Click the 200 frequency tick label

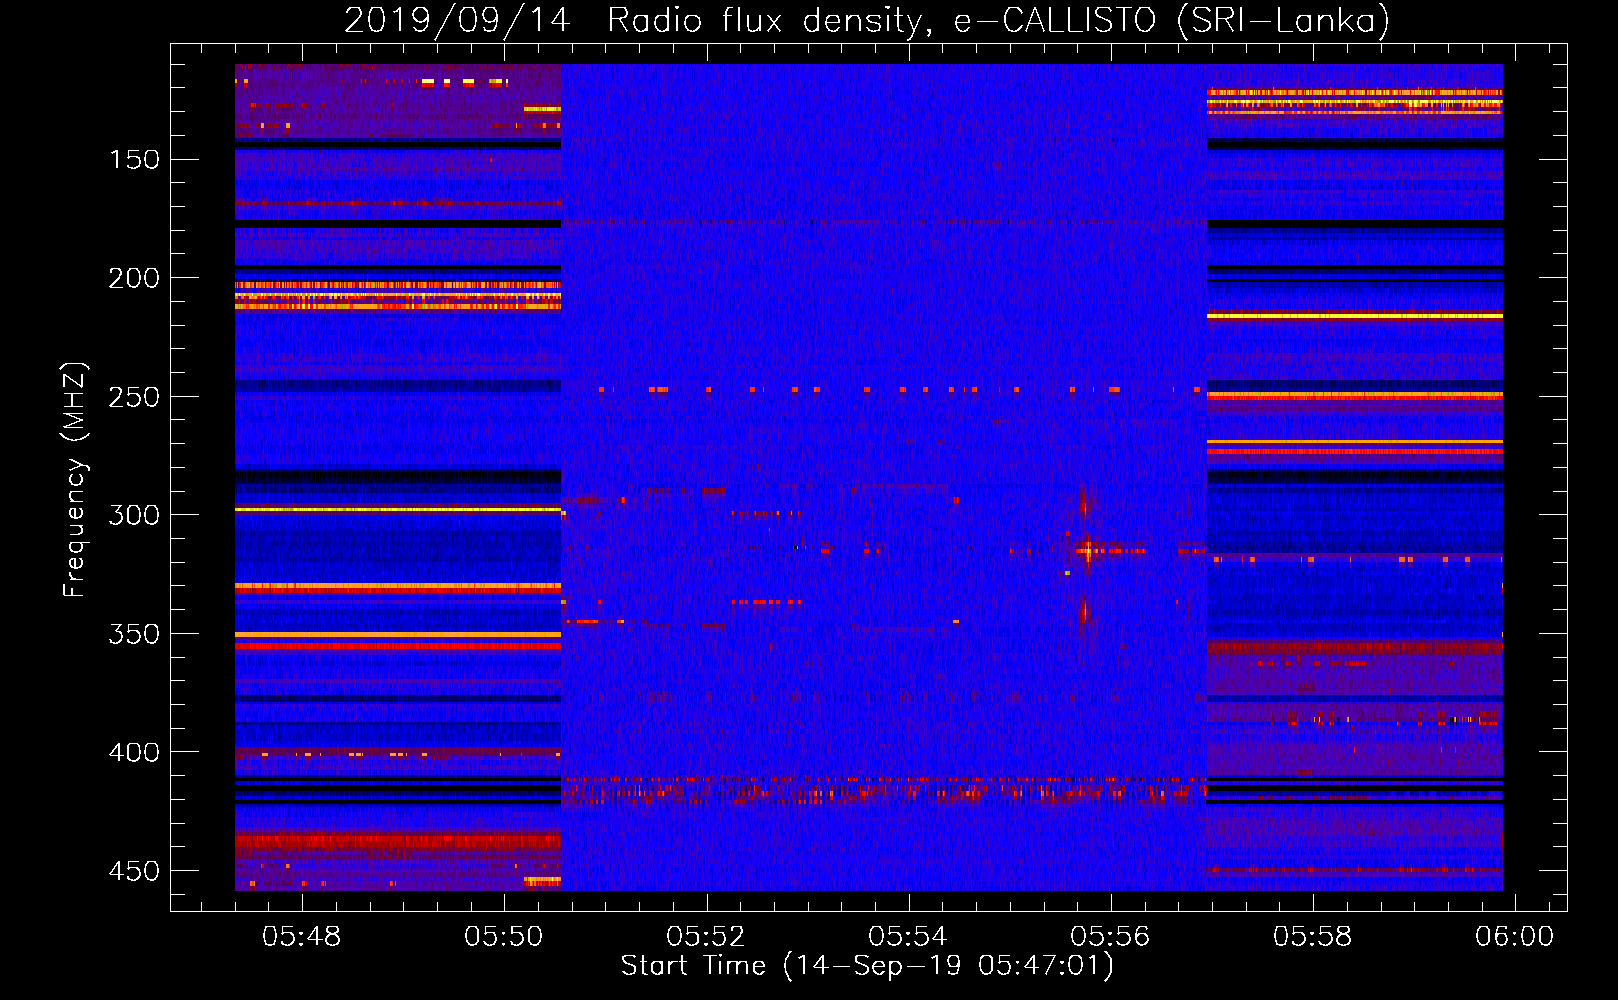pyautogui.click(x=134, y=278)
